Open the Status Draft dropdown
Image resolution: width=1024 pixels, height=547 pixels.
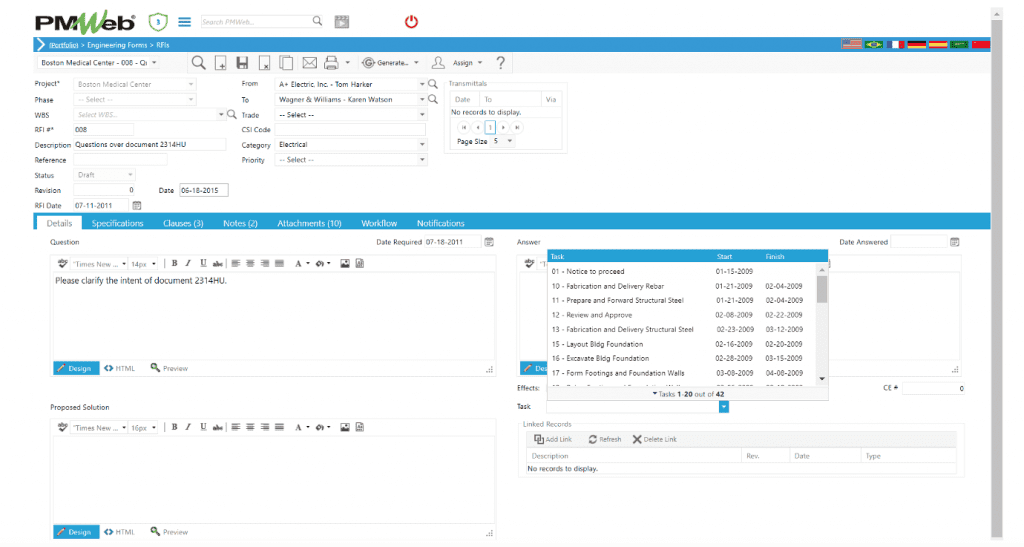(x=130, y=175)
